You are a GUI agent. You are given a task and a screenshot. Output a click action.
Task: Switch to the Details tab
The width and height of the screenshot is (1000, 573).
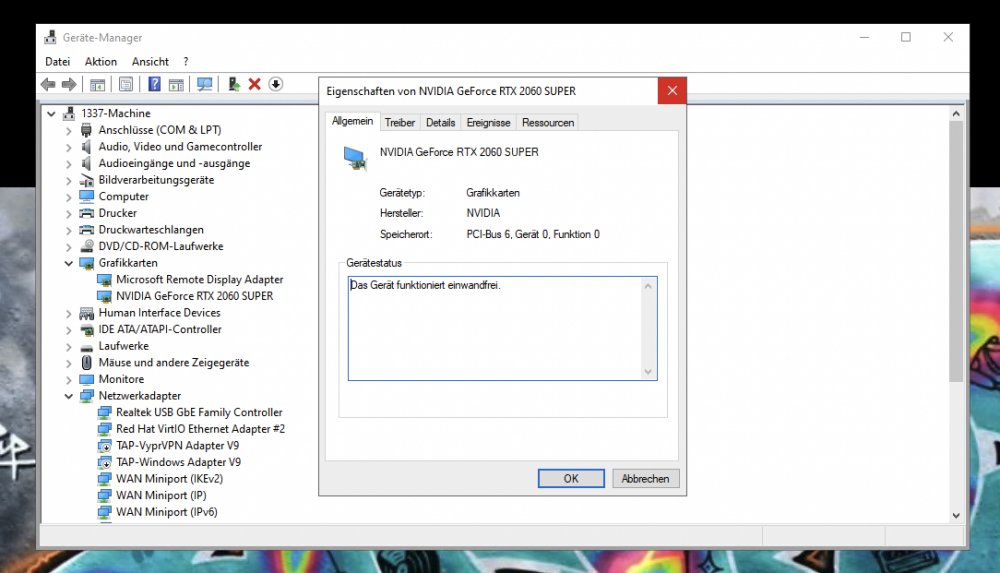tap(441, 123)
